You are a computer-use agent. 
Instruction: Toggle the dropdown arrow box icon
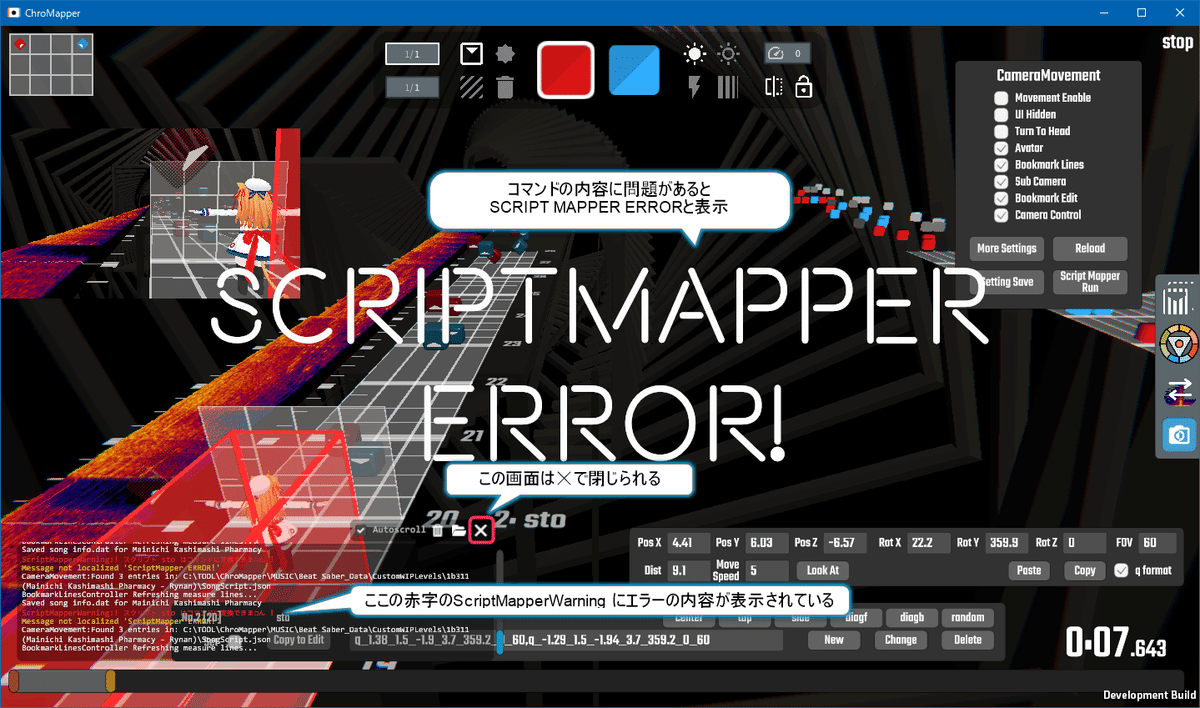pos(471,54)
